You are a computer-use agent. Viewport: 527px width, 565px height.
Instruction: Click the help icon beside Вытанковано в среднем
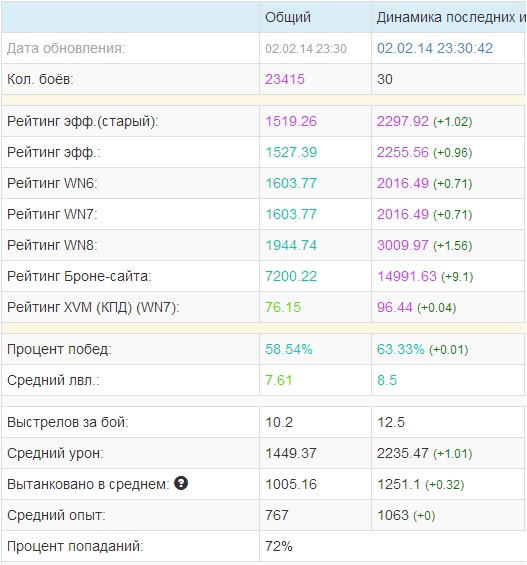click(x=181, y=483)
